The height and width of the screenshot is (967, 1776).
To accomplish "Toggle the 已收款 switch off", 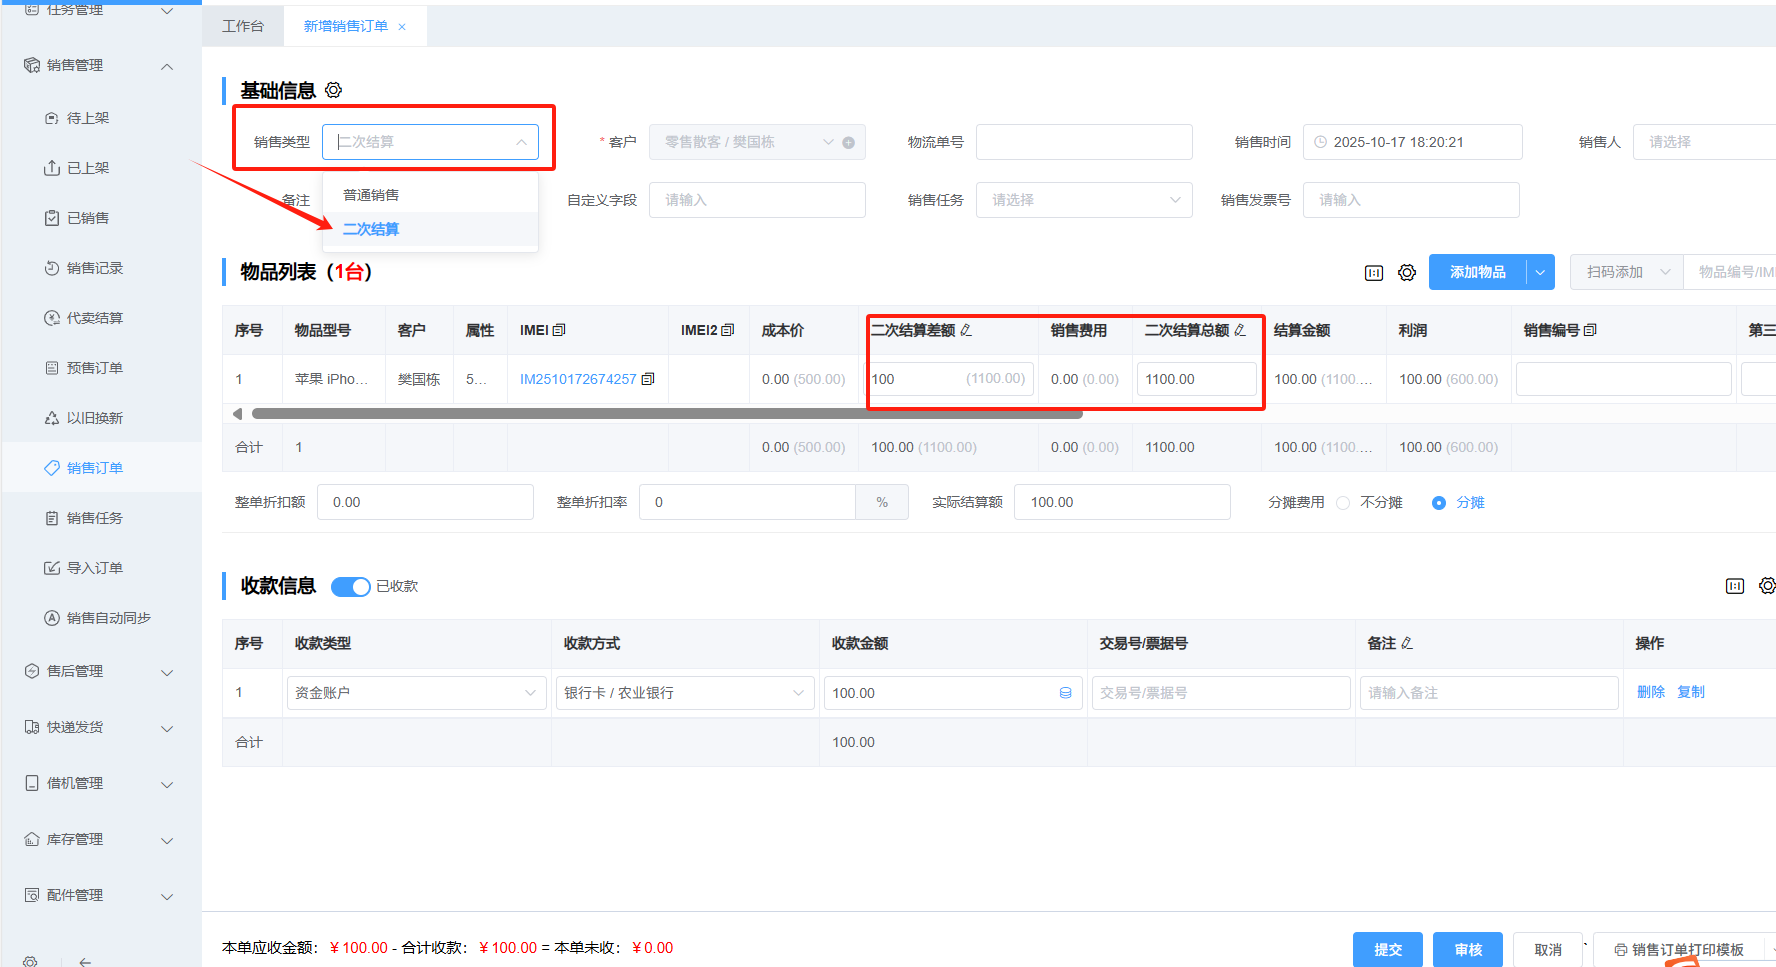I will click(x=350, y=586).
